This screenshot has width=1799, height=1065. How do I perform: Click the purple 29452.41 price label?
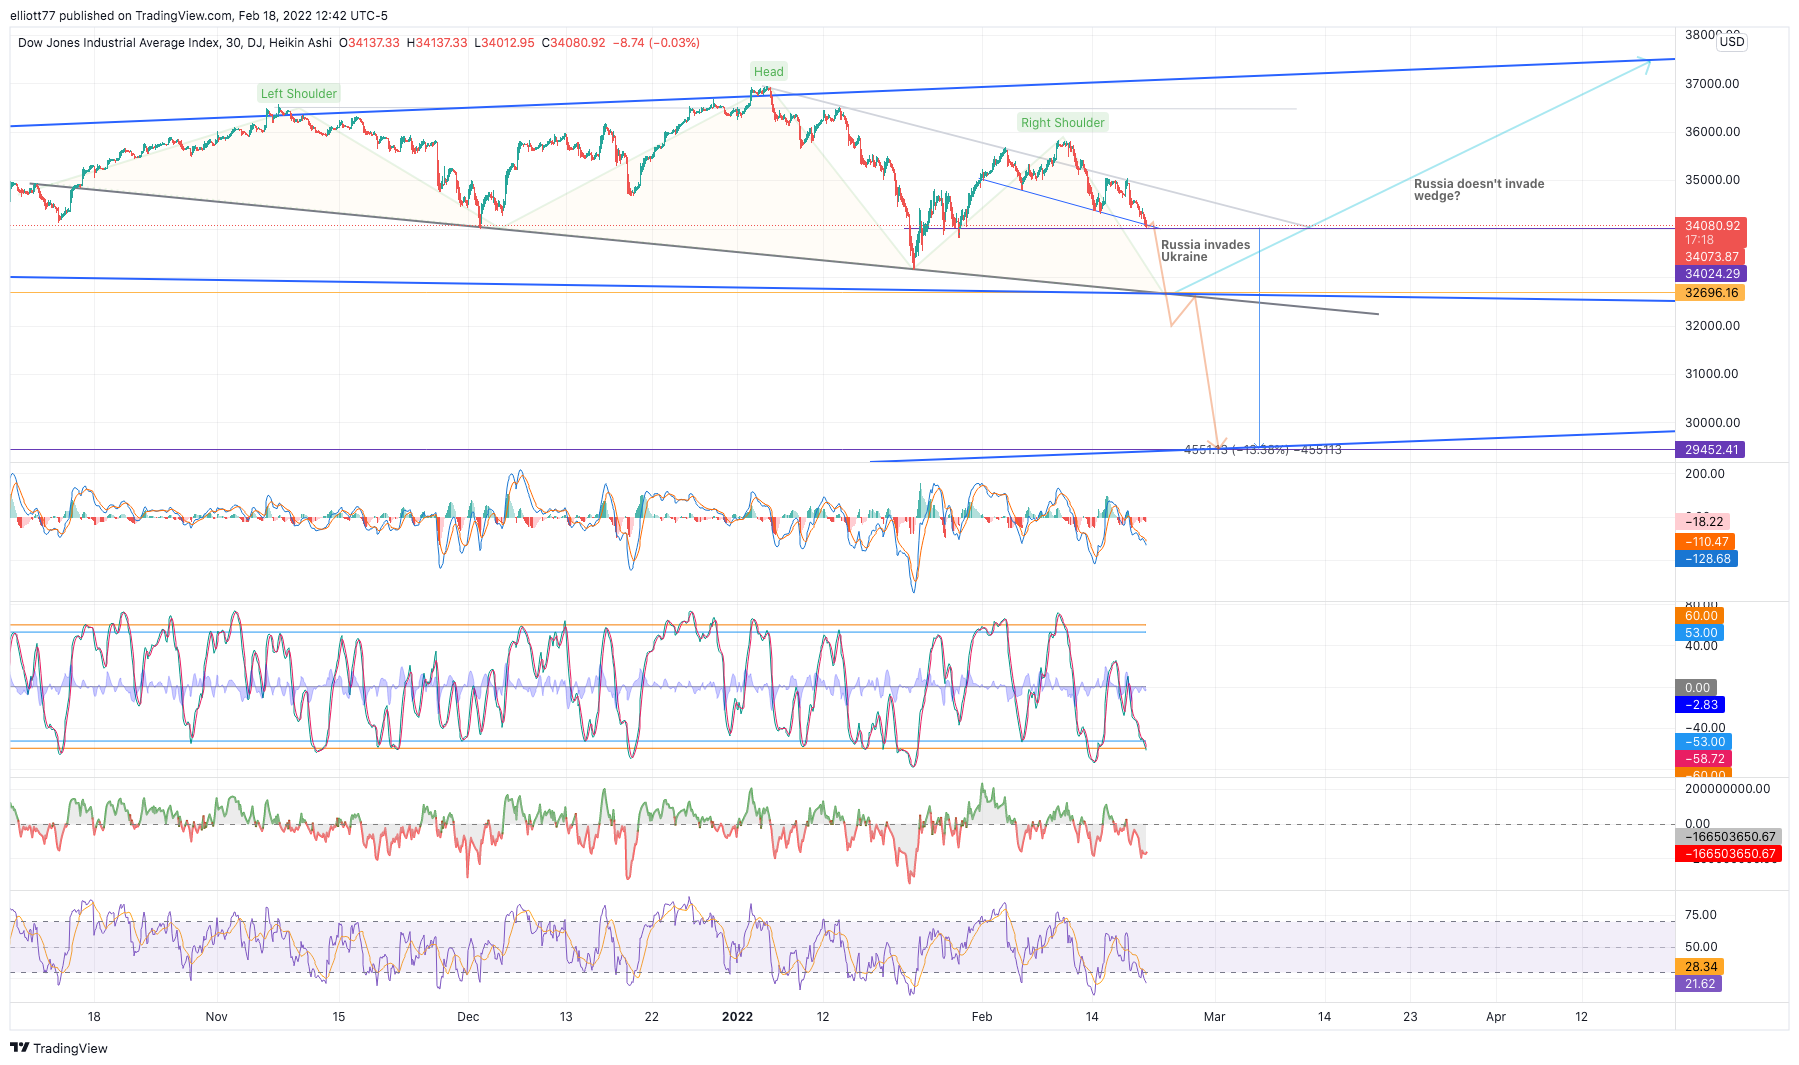pos(1711,450)
